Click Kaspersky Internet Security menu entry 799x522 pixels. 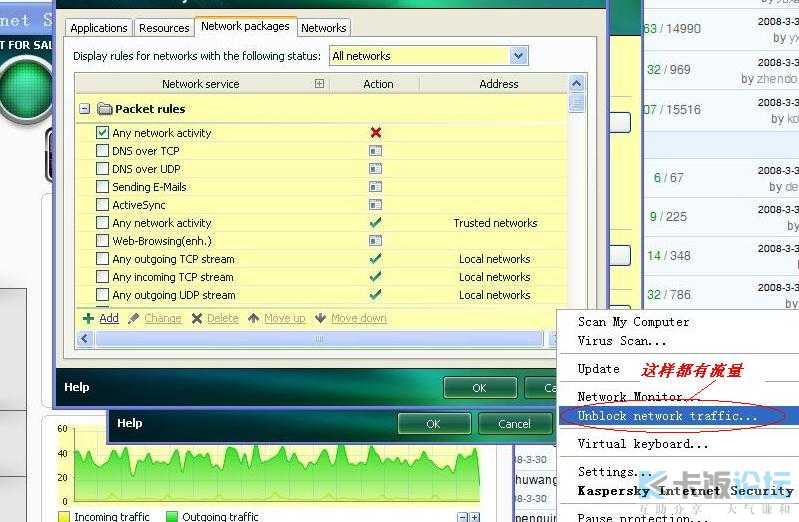pos(685,491)
